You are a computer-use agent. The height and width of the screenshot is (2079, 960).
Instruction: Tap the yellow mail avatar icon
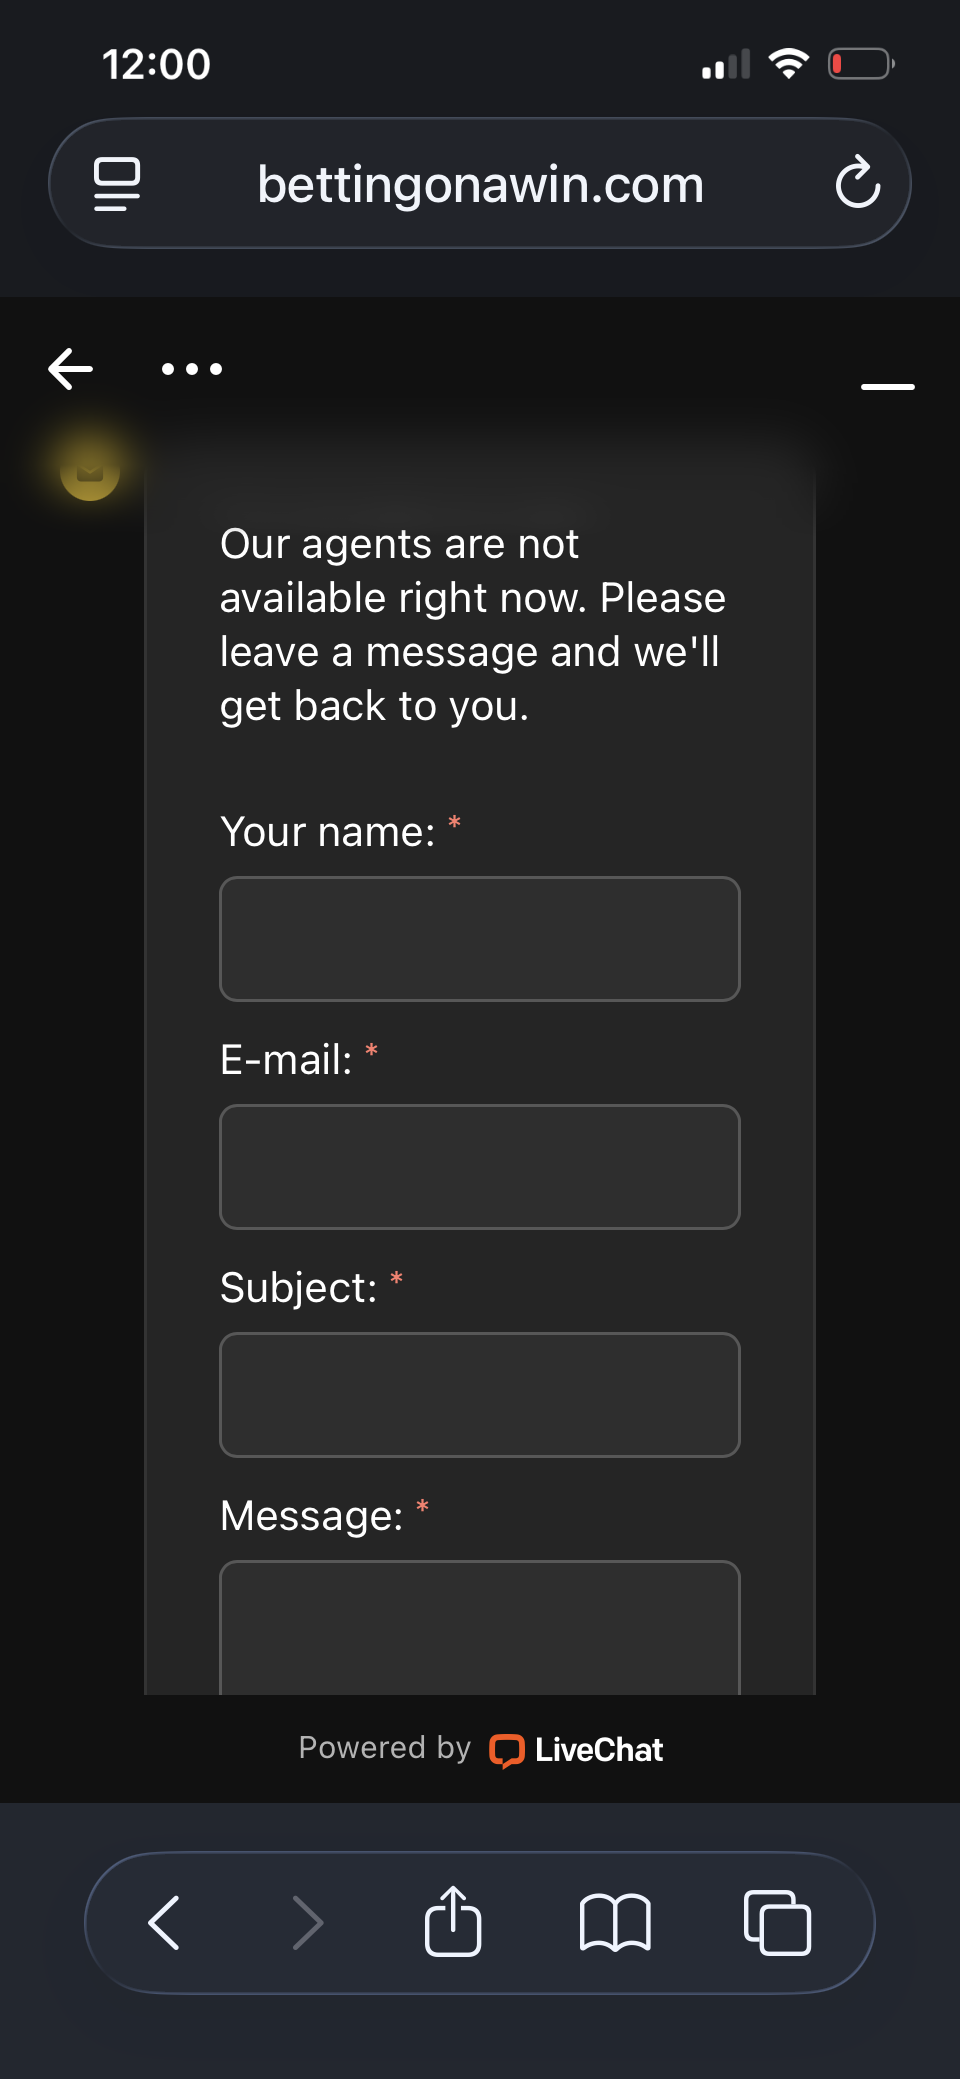click(90, 470)
